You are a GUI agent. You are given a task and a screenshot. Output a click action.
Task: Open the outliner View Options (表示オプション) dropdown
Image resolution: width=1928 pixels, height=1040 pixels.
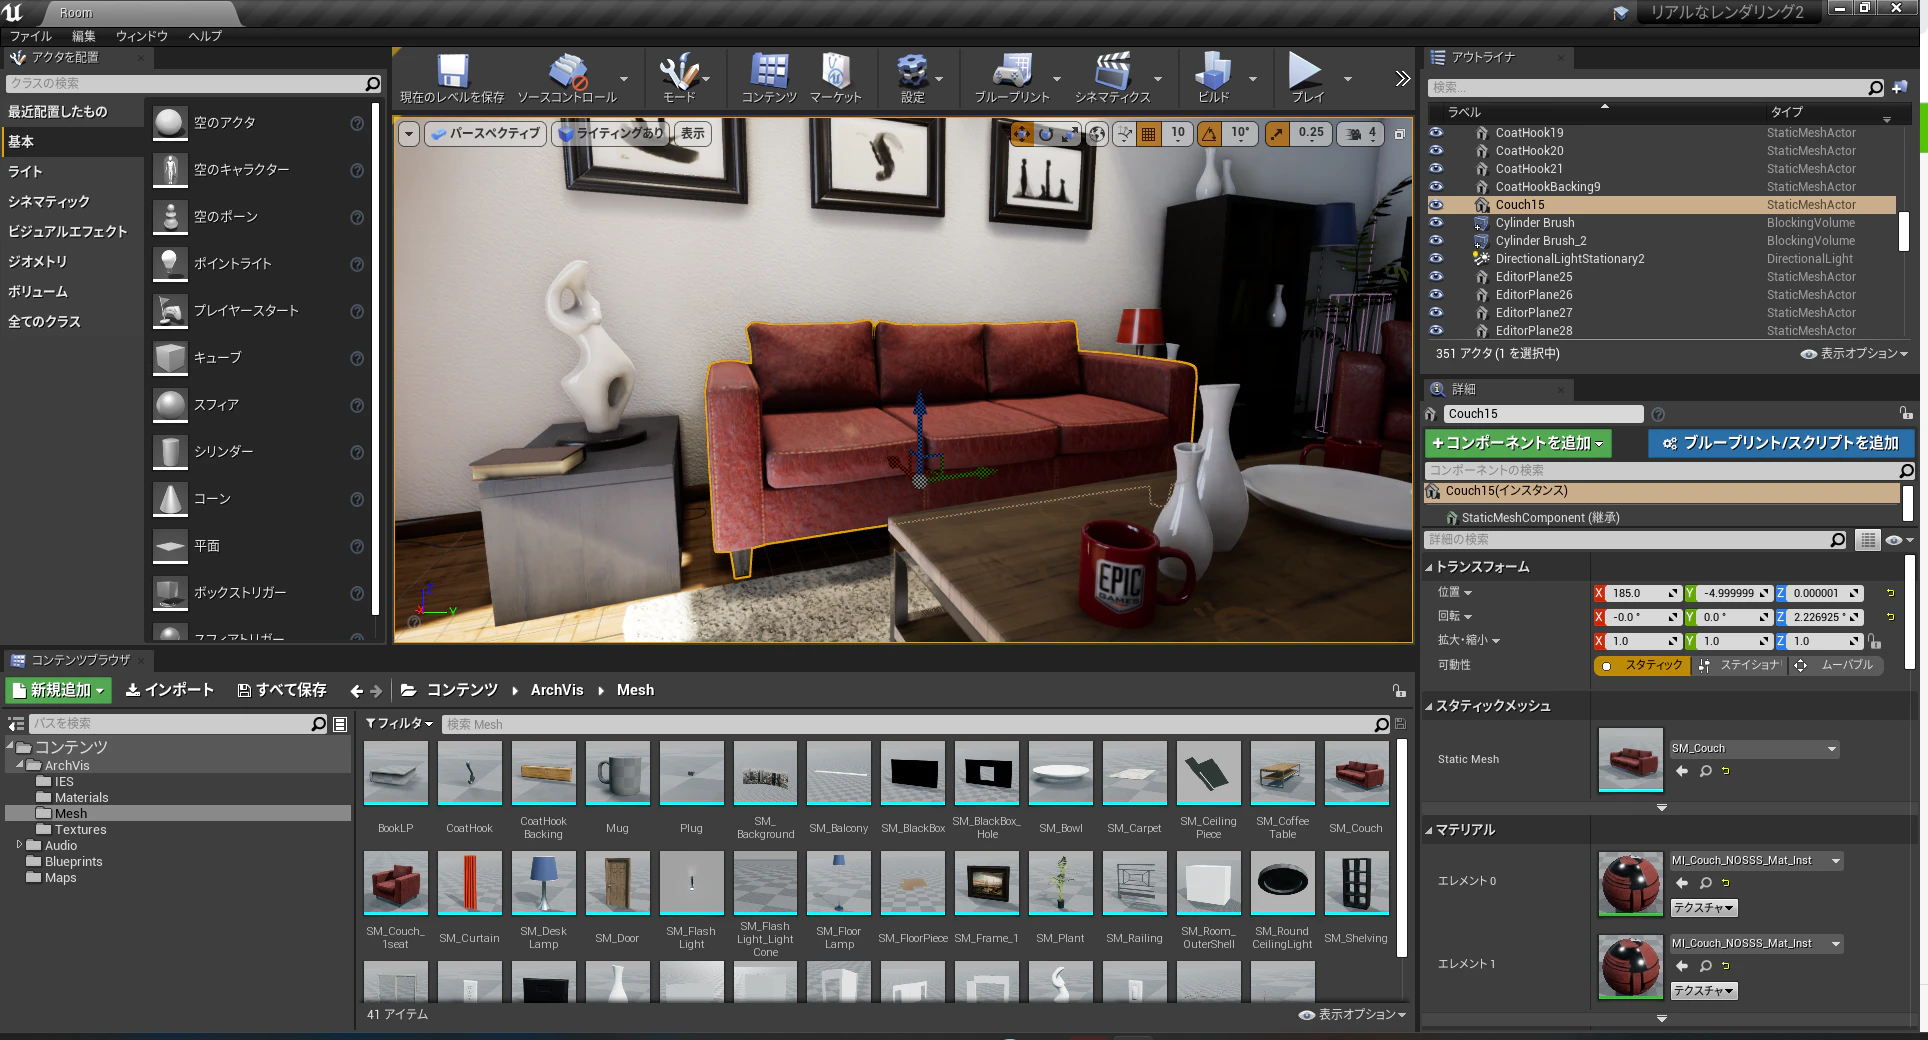pyautogui.click(x=1855, y=354)
